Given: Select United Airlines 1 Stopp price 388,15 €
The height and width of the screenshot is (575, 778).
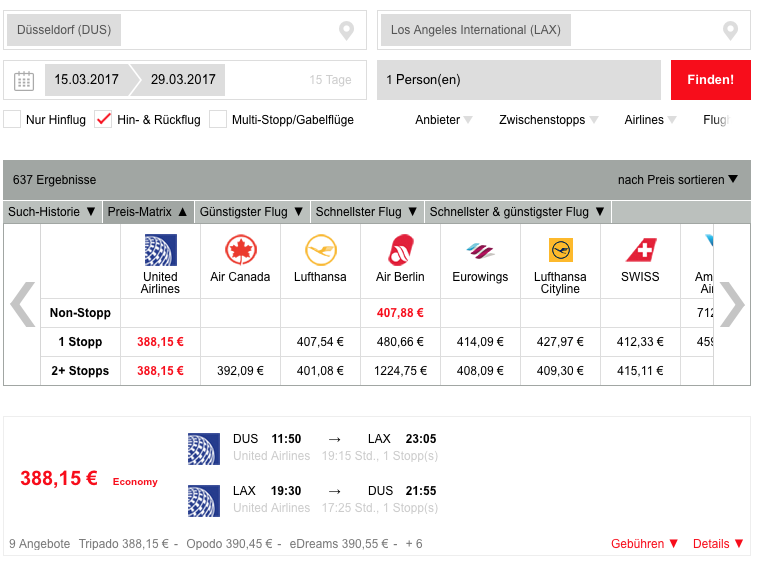Looking at the screenshot, I should coord(161,342).
